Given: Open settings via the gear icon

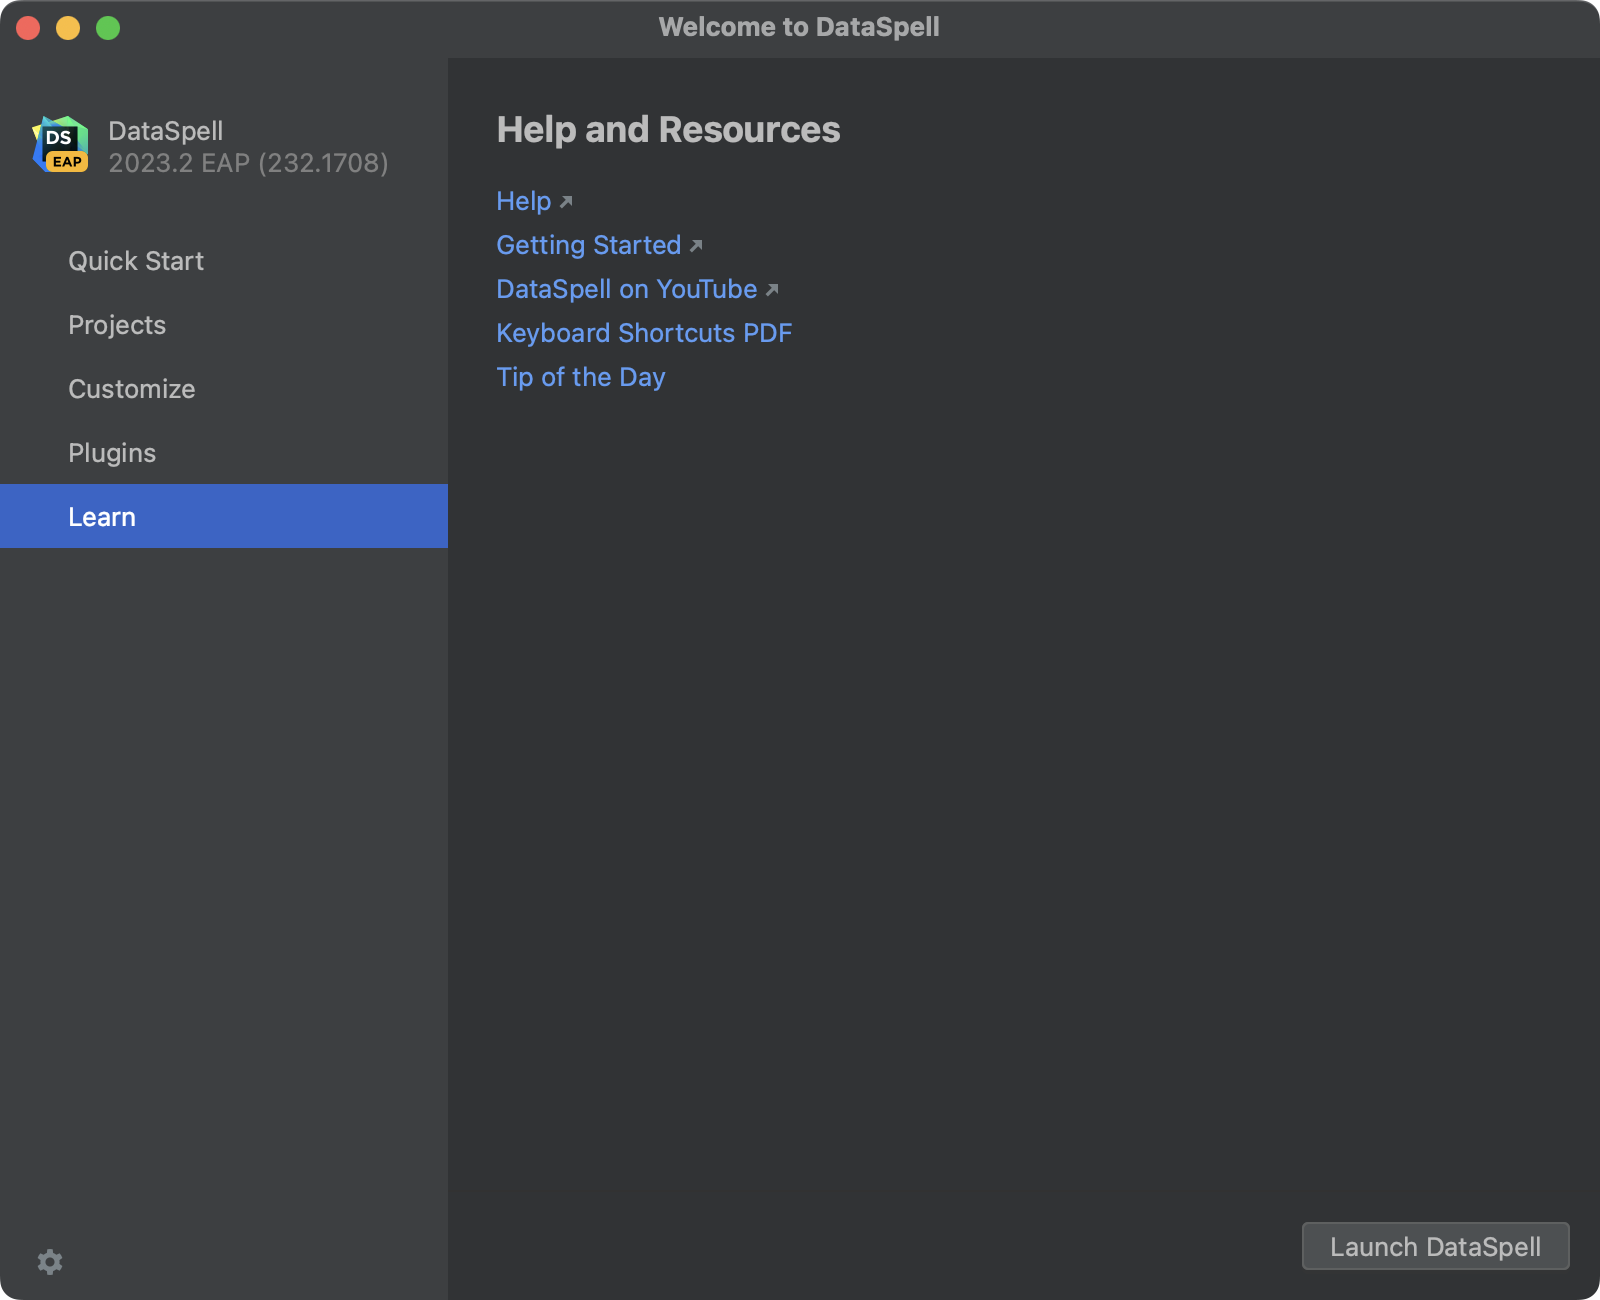Looking at the screenshot, I should coord(49,1262).
